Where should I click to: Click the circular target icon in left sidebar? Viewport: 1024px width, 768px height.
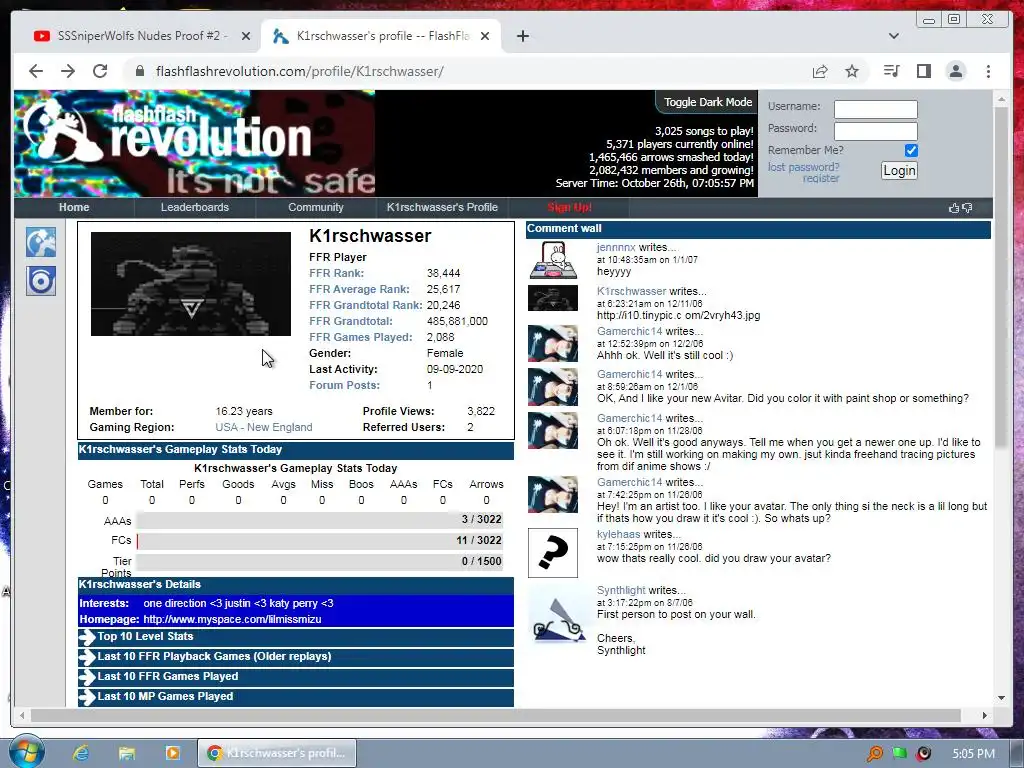tap(40, 281)
